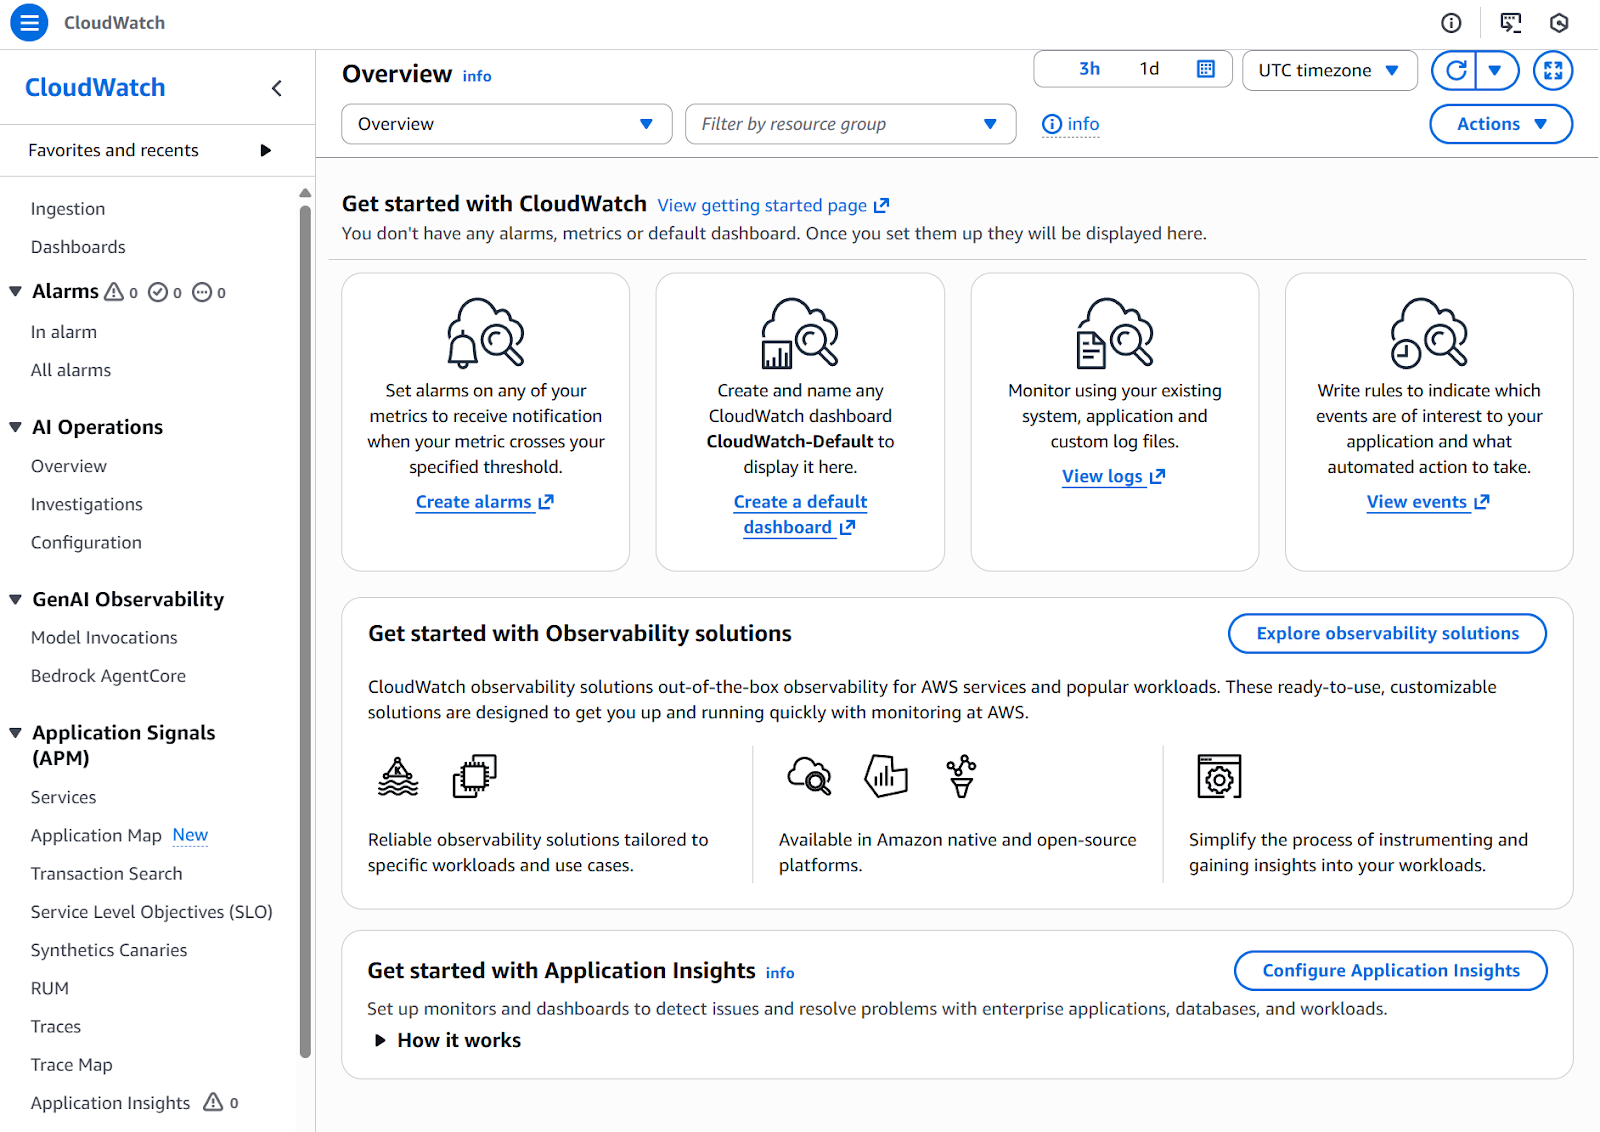Click the in-alarm counter badge next to Alarms

122,291
